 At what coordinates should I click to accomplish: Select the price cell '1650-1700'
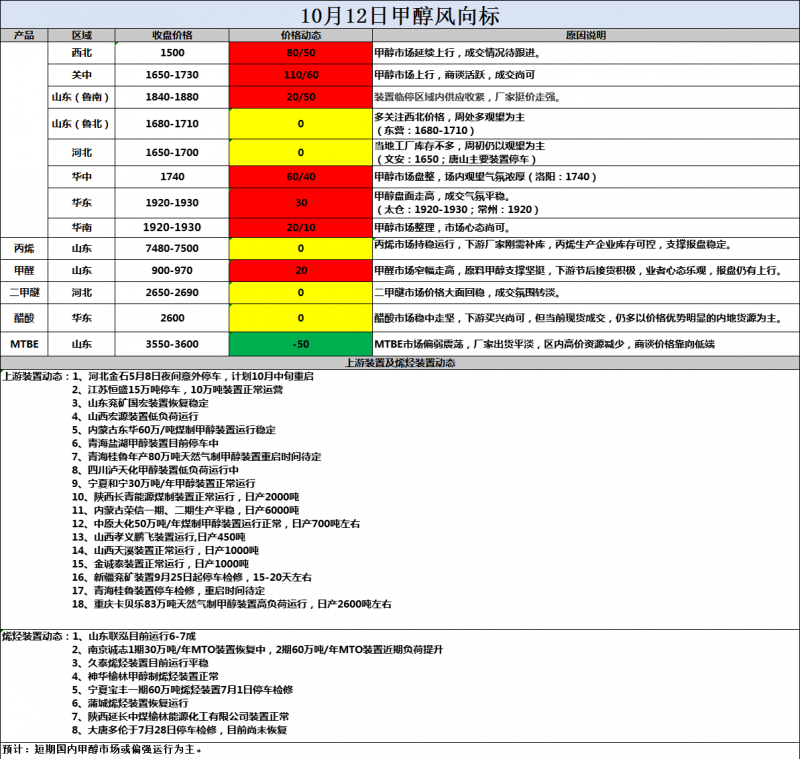click(x=172, y=152)
